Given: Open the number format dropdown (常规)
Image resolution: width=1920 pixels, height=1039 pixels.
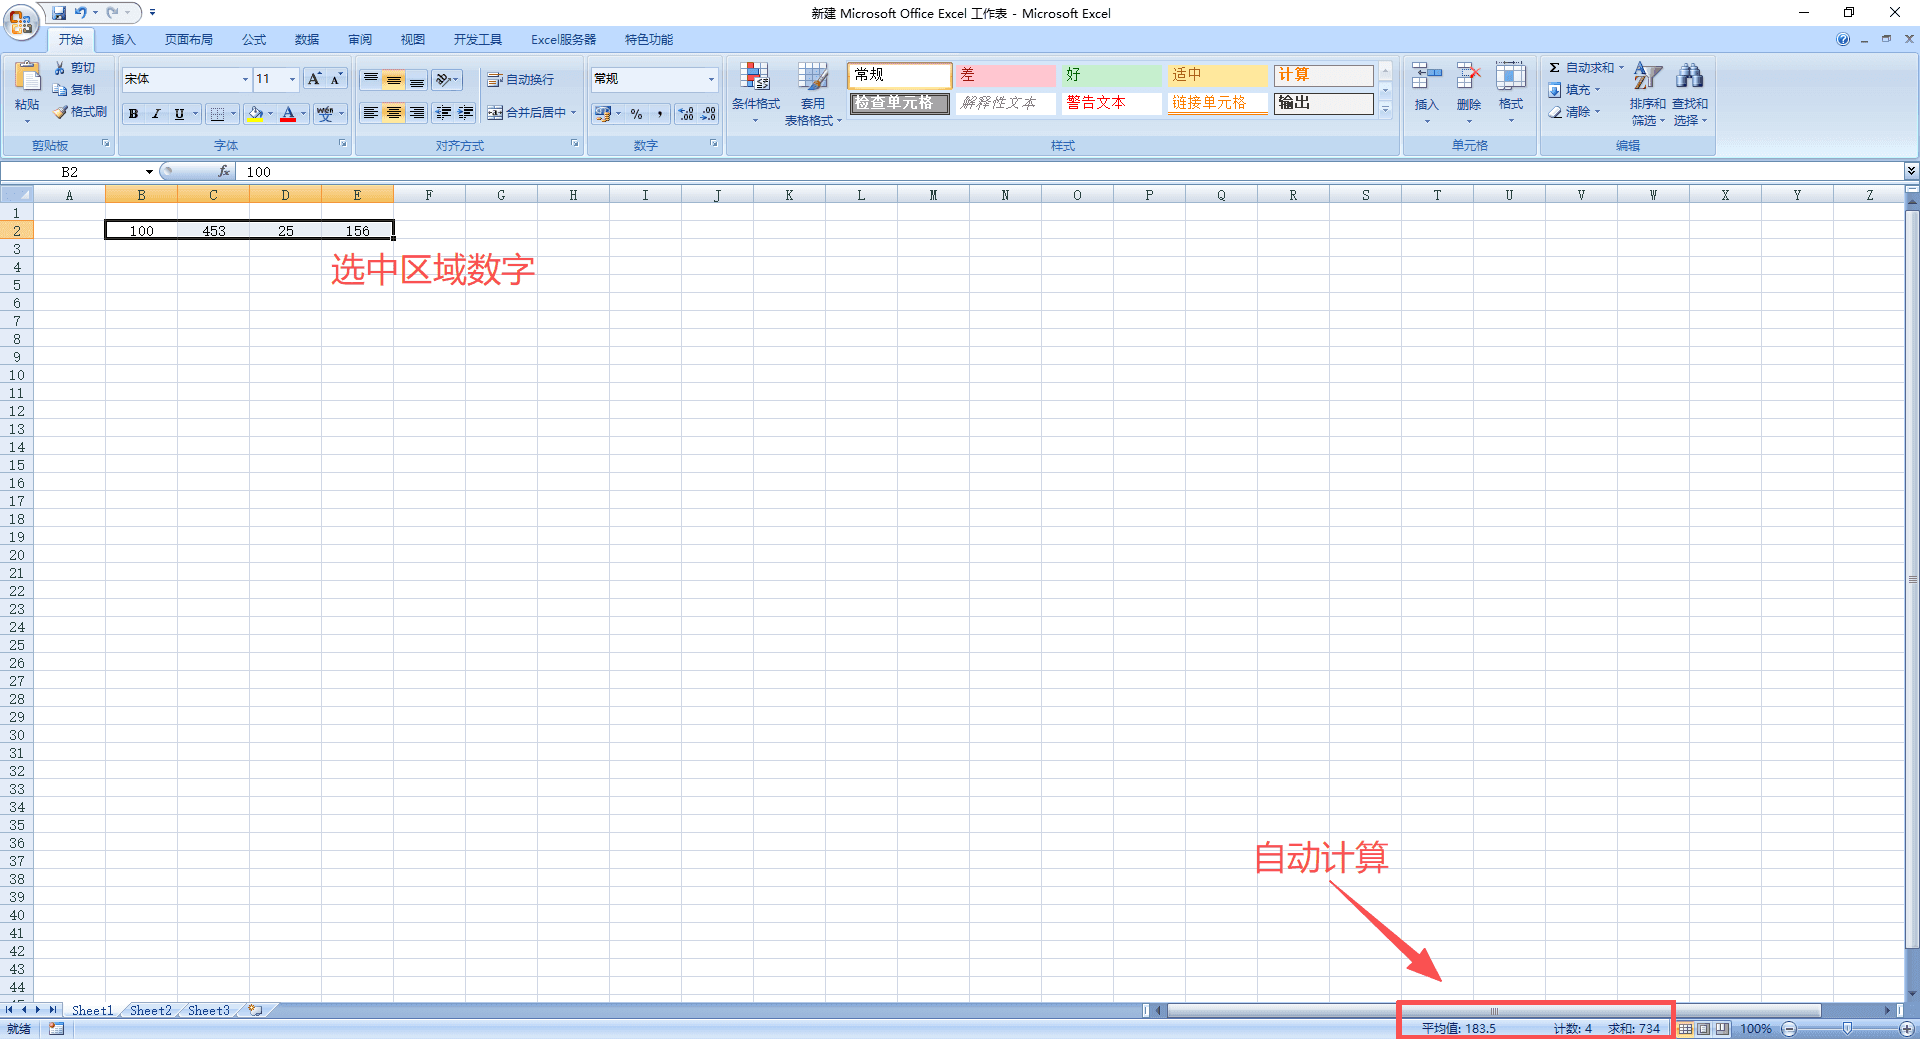Looking at the screenshot, I should (711, 79).
